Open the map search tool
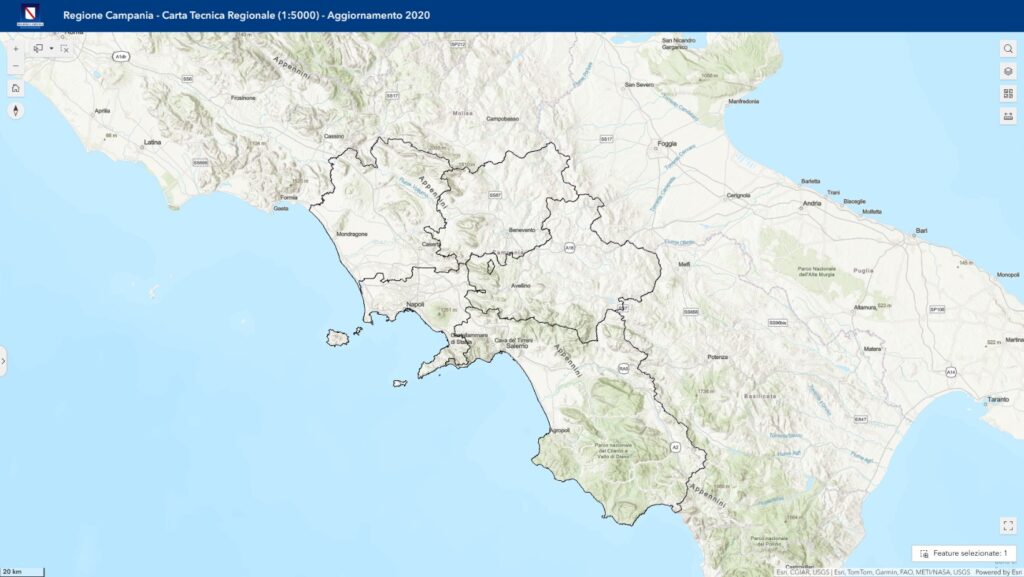Viewport: 1024px width, 577px height. pyautogui.click(x=1008, y=49)
